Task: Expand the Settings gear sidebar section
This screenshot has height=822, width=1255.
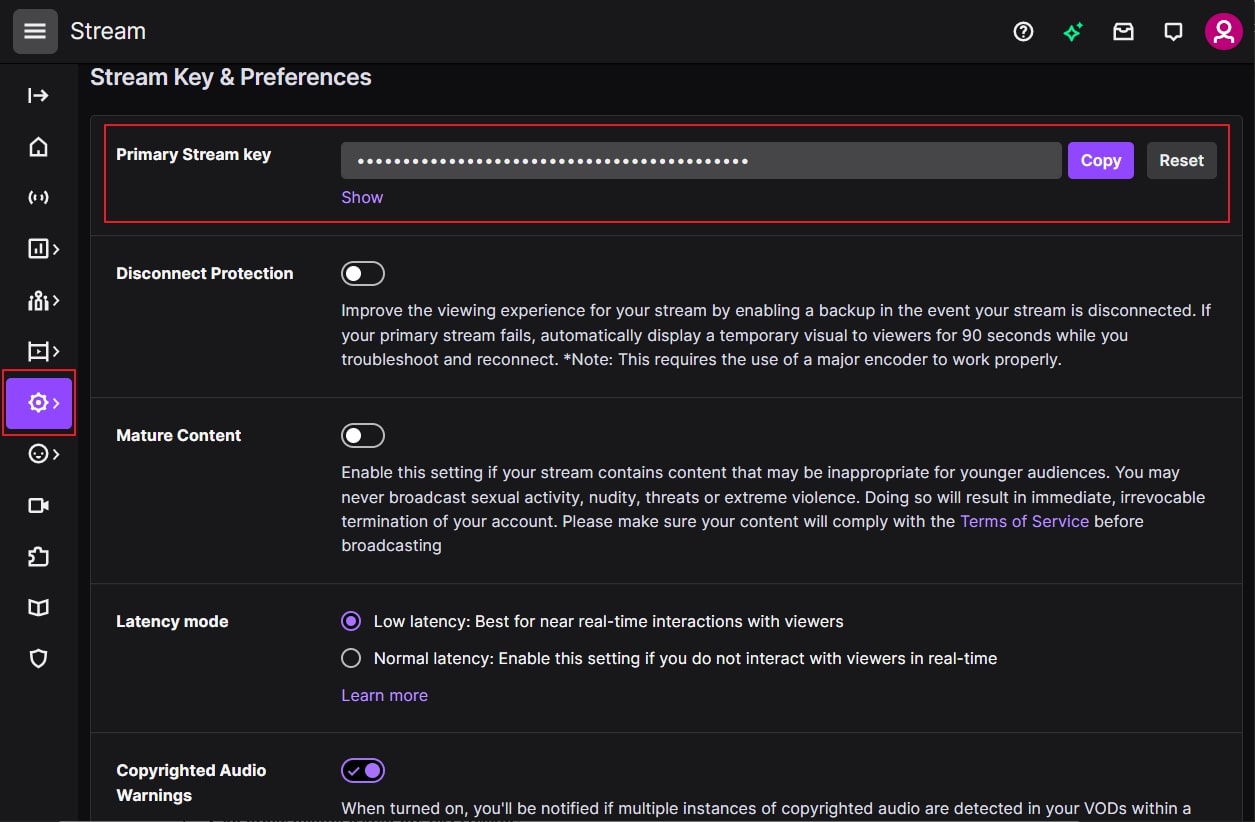Action: coord(40,403)
